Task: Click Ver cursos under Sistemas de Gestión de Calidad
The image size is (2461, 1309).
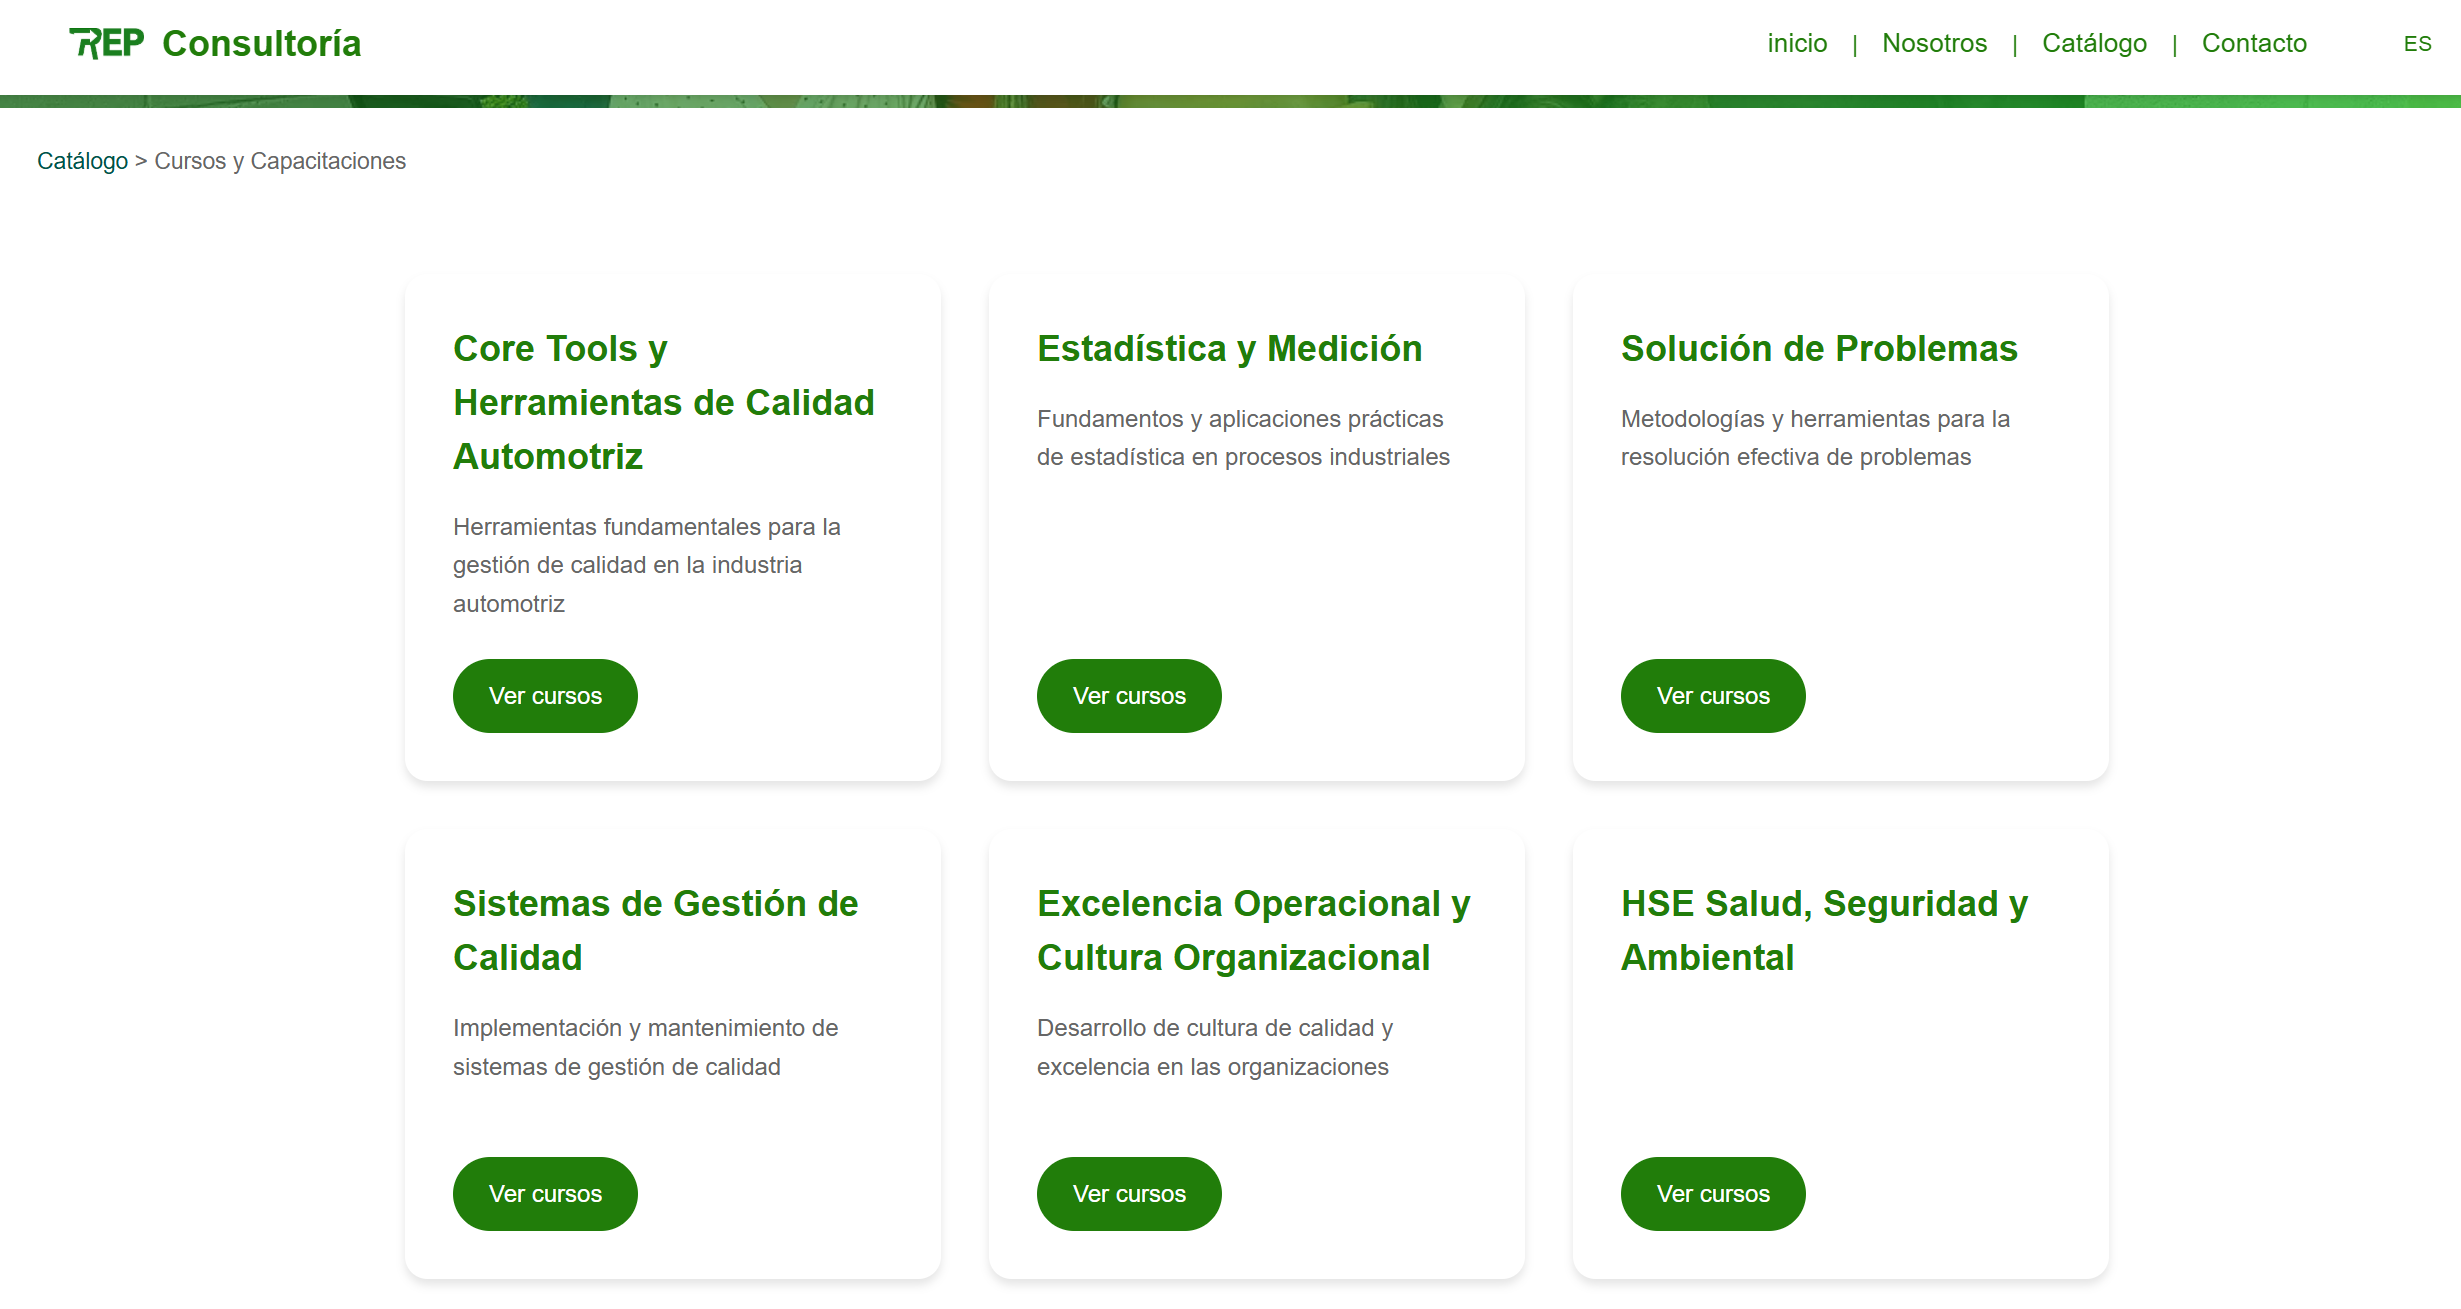Action: (x=545, y=1192)
